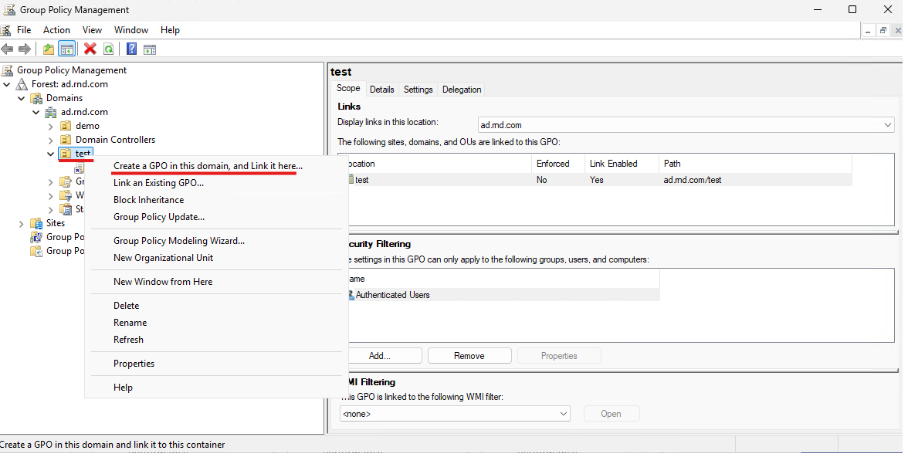Screen dimensions: 903x453
Task: Open the Display links location dropdown
Action: (887, 125)
